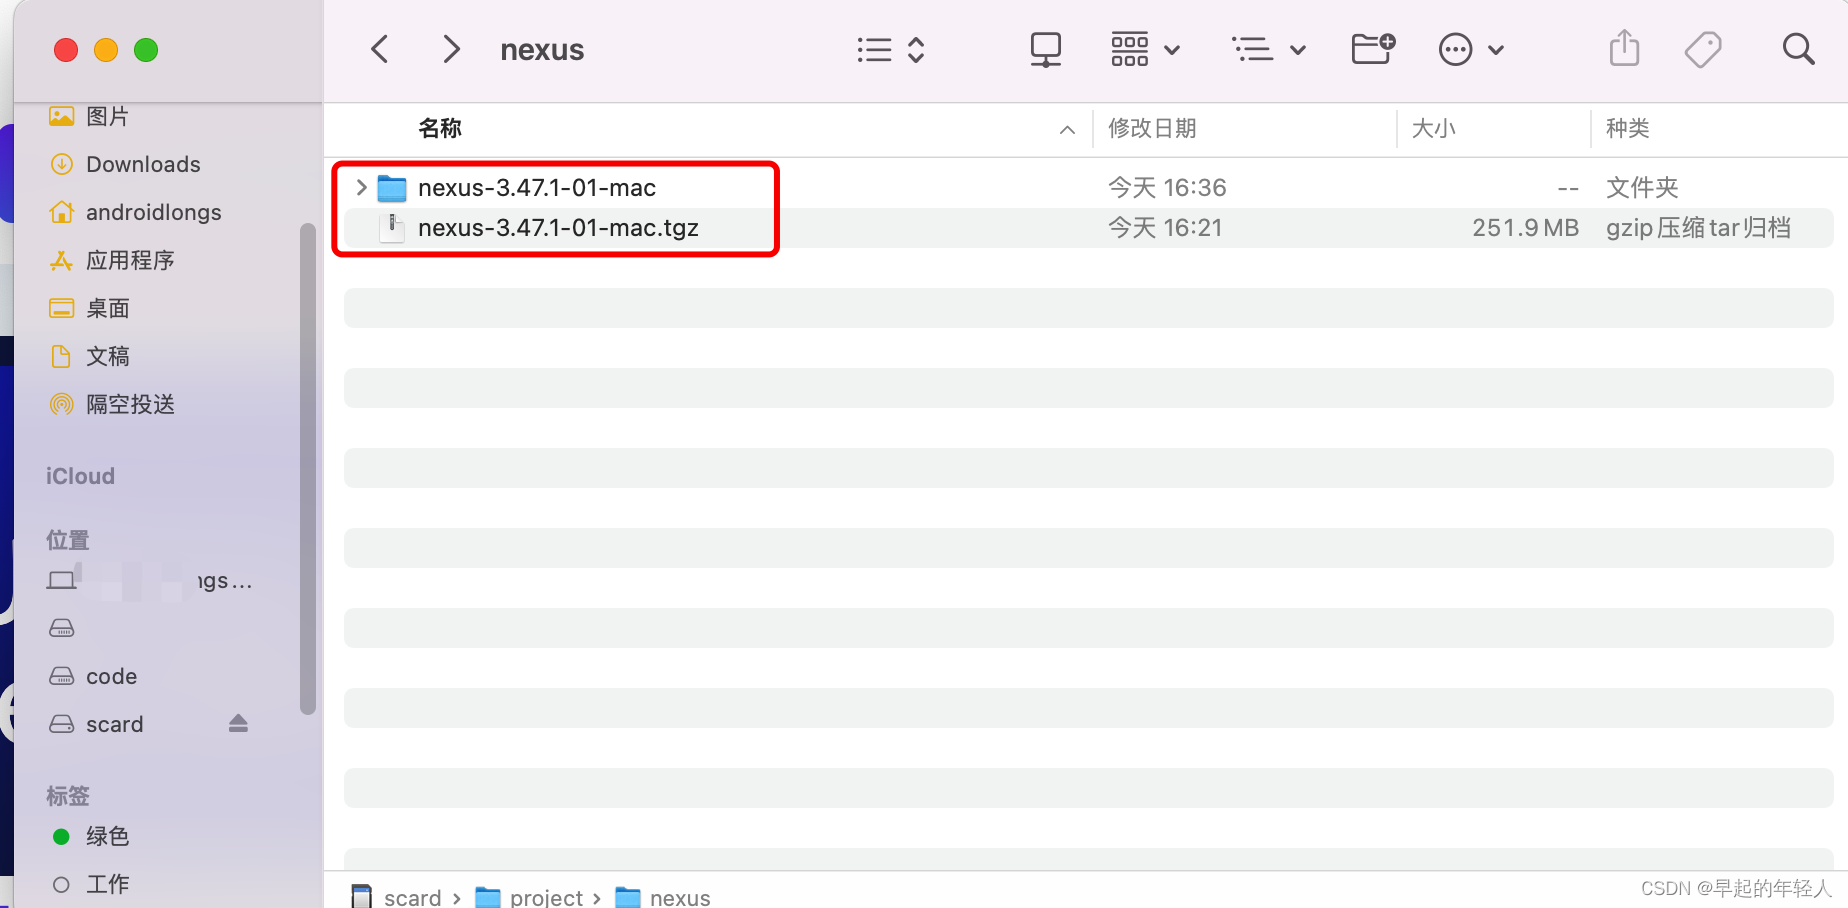Click project in the path bar

[546, 897]
